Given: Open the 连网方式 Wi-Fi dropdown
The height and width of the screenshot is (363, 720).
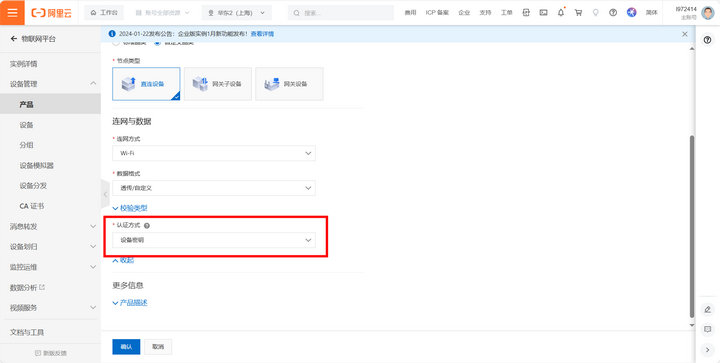Looking at the screenshot, I should coord(214,153).
